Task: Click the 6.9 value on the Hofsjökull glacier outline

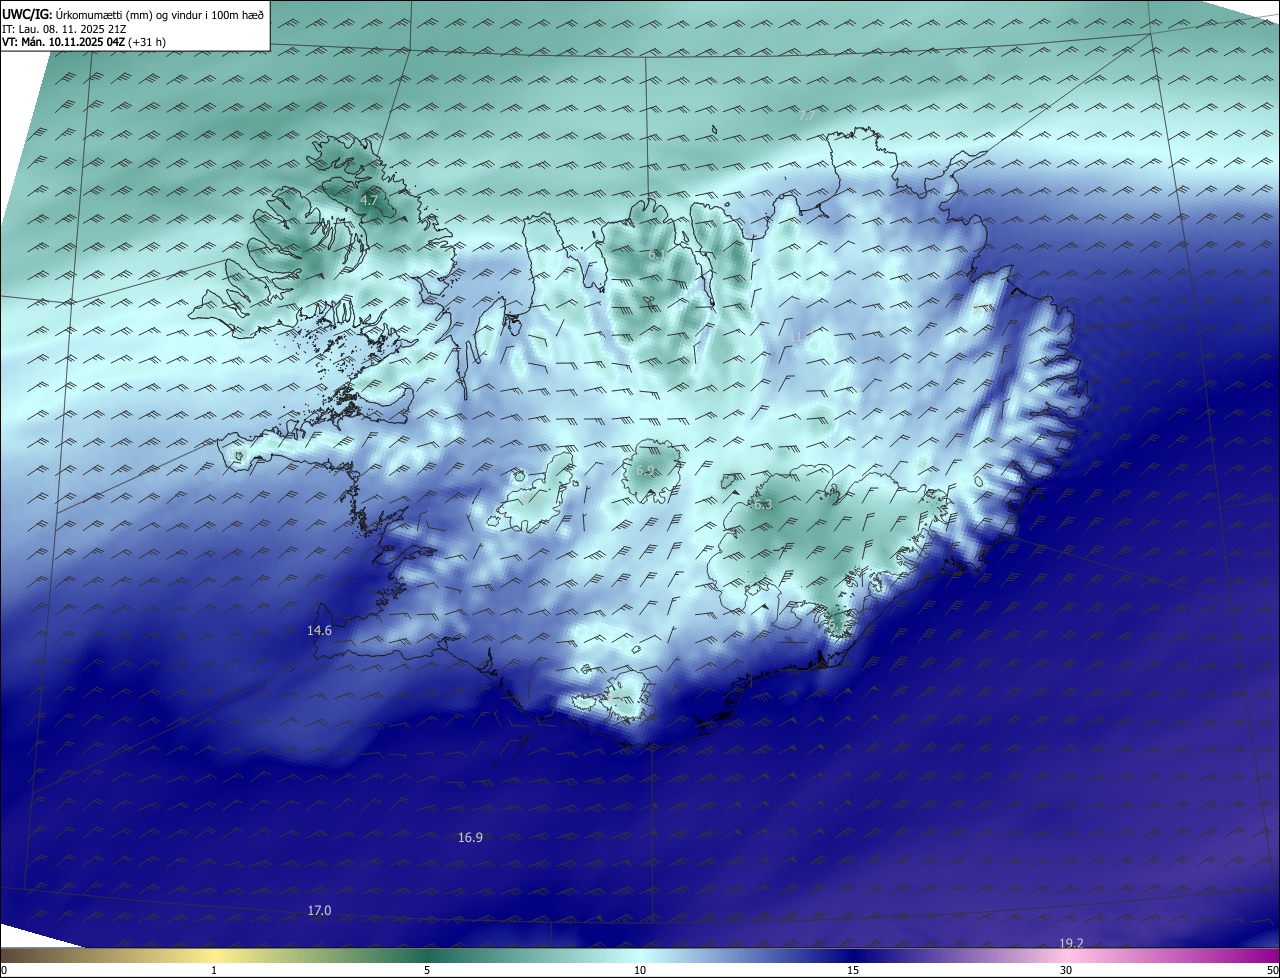Action: click(x=645, y=471)
